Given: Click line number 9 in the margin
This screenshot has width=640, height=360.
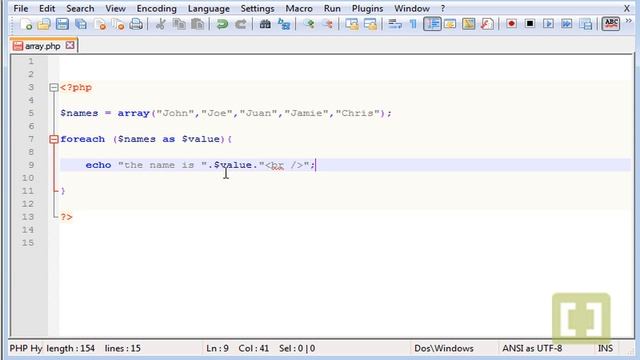Looking at the screenshot, I should click(31, 165).
